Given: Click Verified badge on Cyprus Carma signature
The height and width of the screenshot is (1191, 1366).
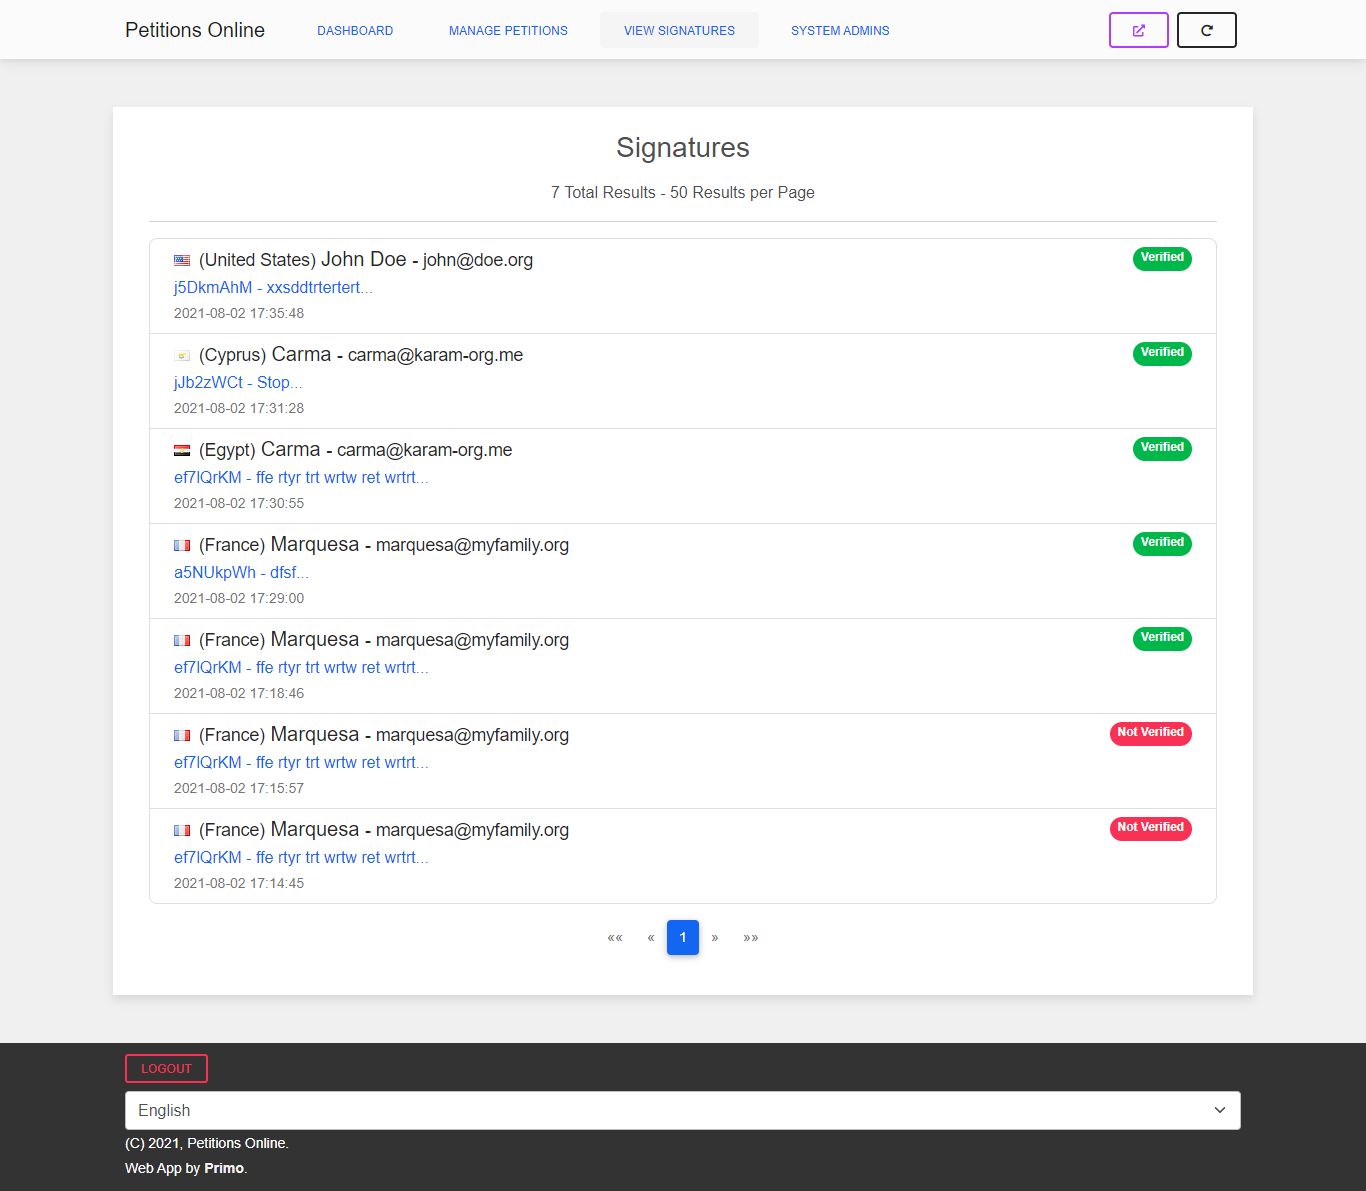Looking at the screenshot, I should point(1162,353).
